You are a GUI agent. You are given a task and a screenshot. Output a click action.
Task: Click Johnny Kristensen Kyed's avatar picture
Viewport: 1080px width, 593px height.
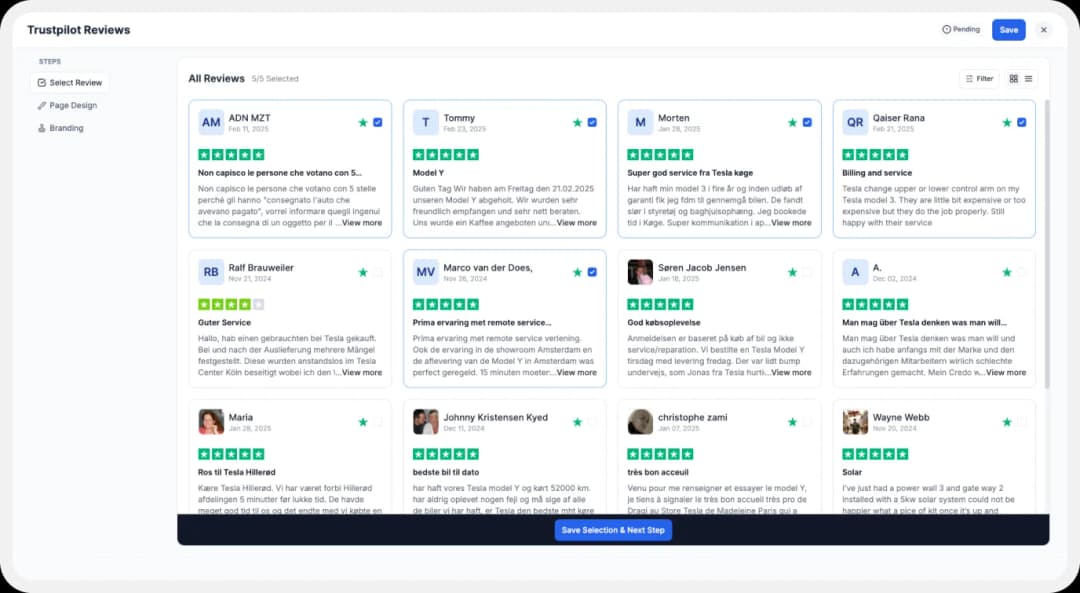click(x=425, y=421)
